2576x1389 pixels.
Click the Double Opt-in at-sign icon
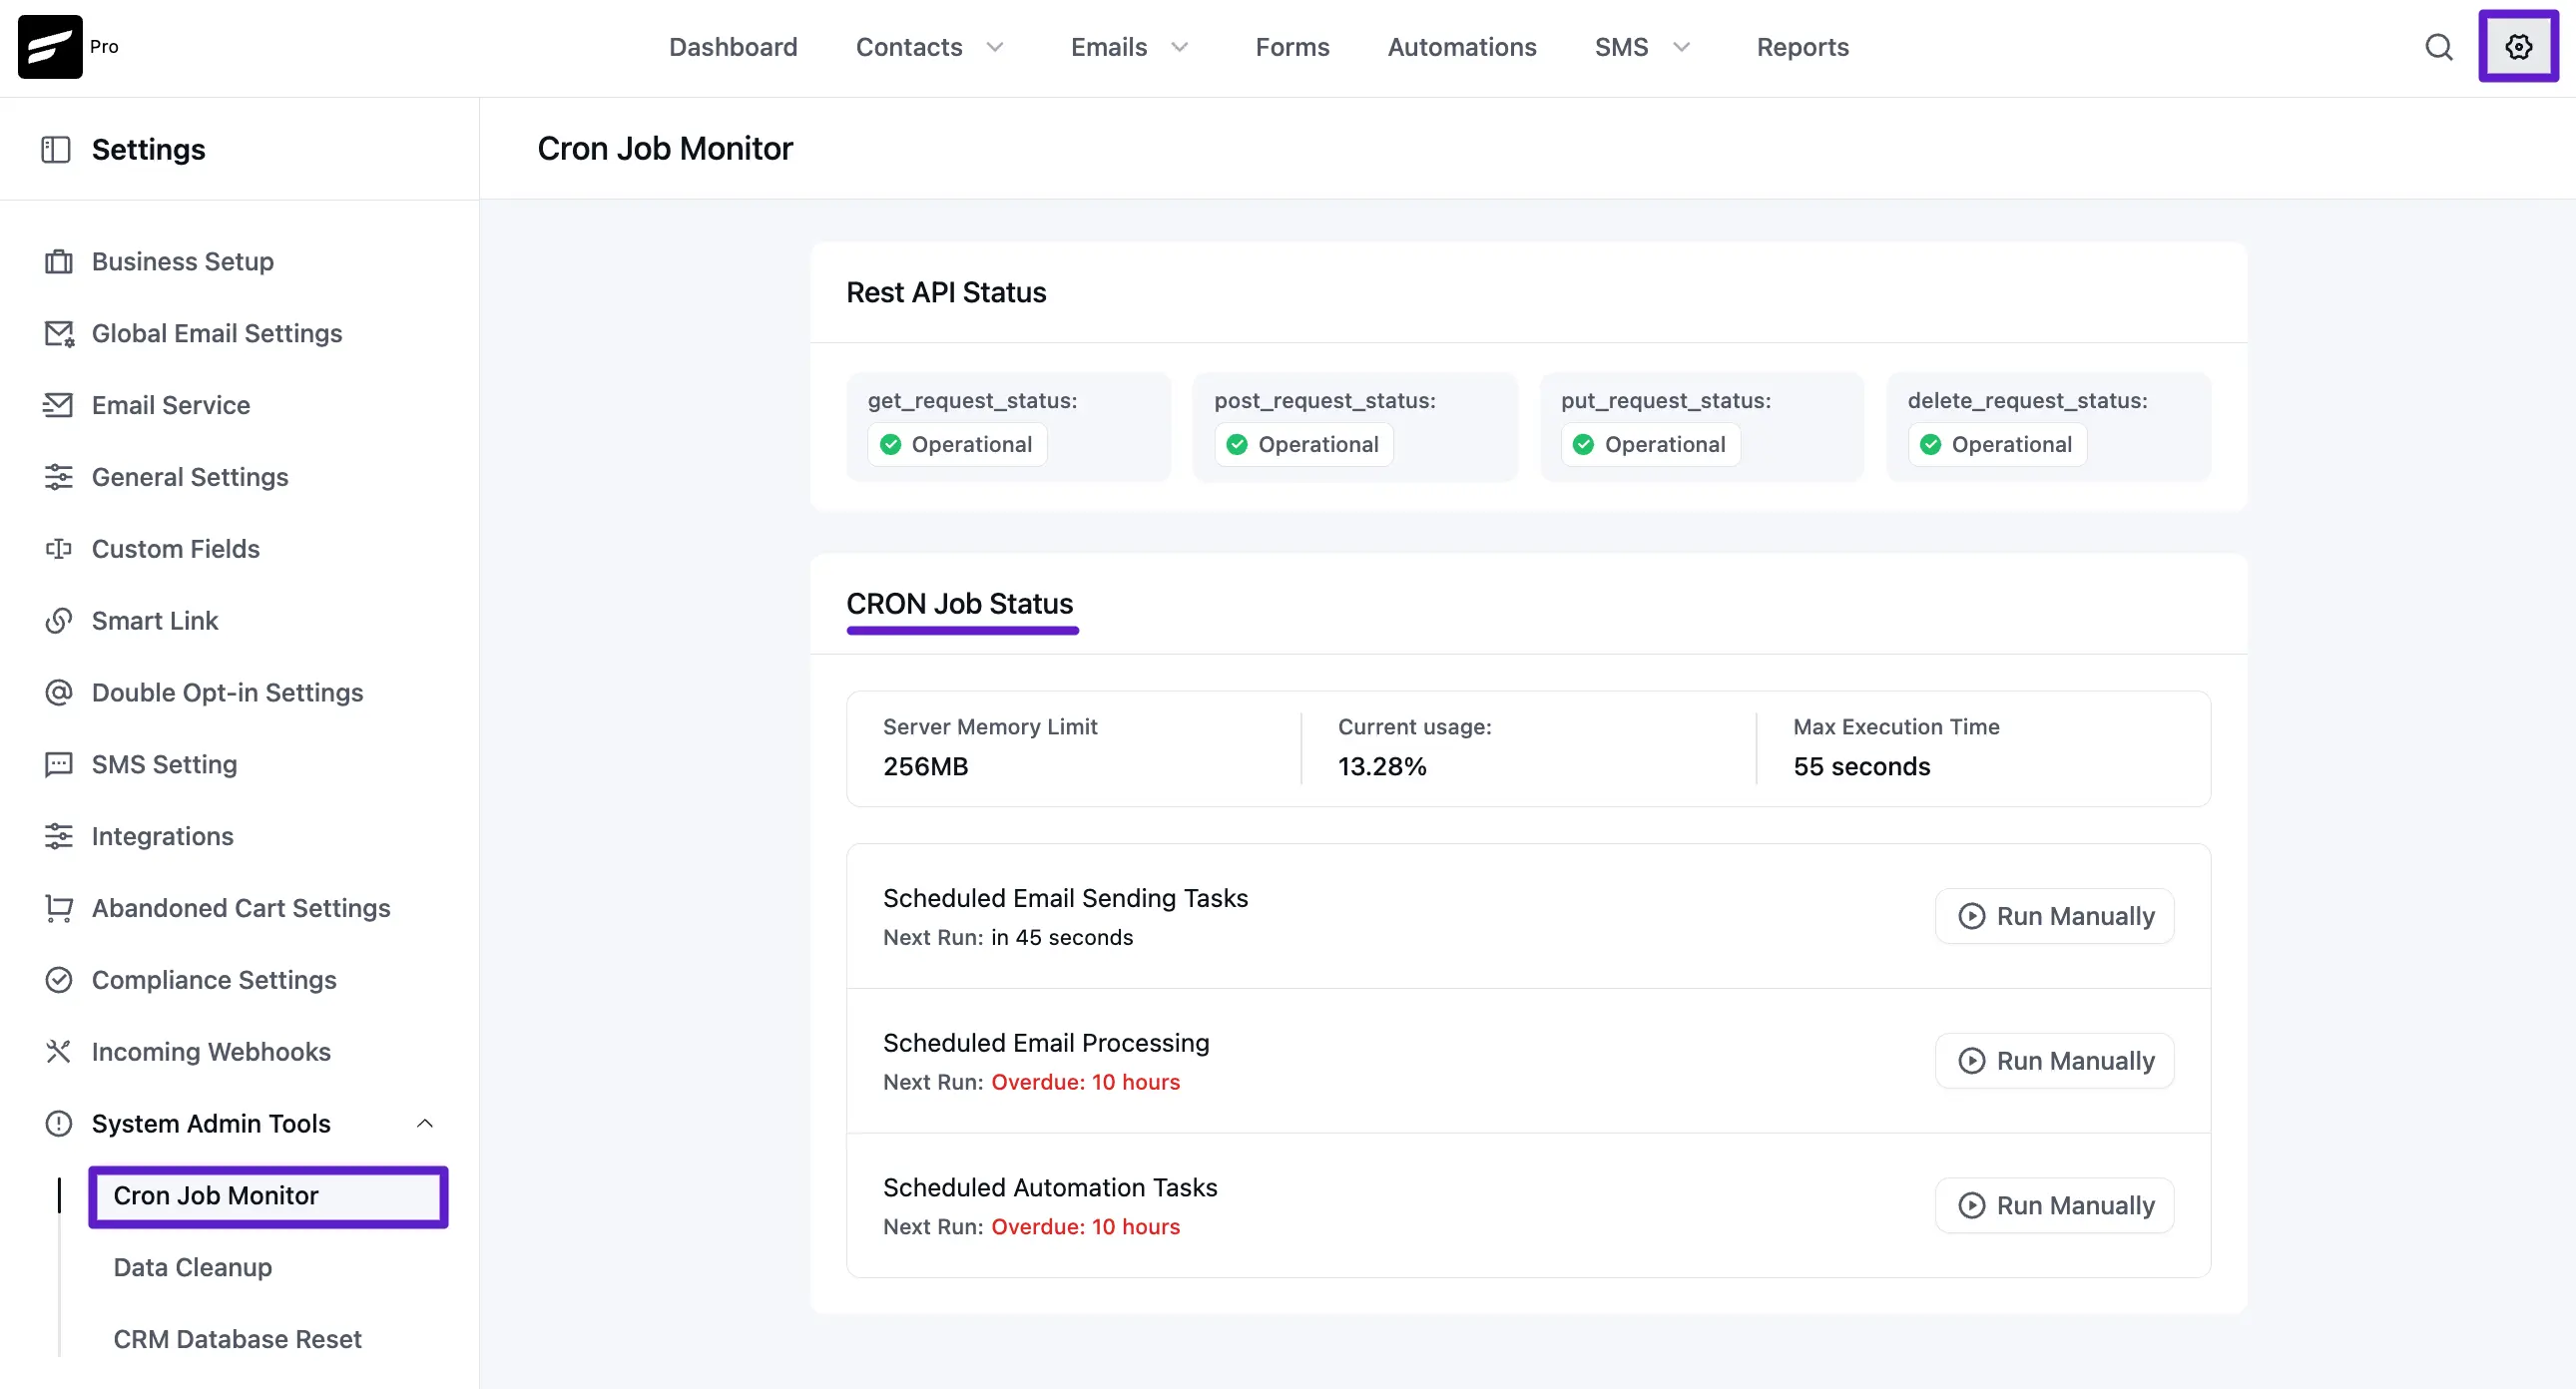59,693
